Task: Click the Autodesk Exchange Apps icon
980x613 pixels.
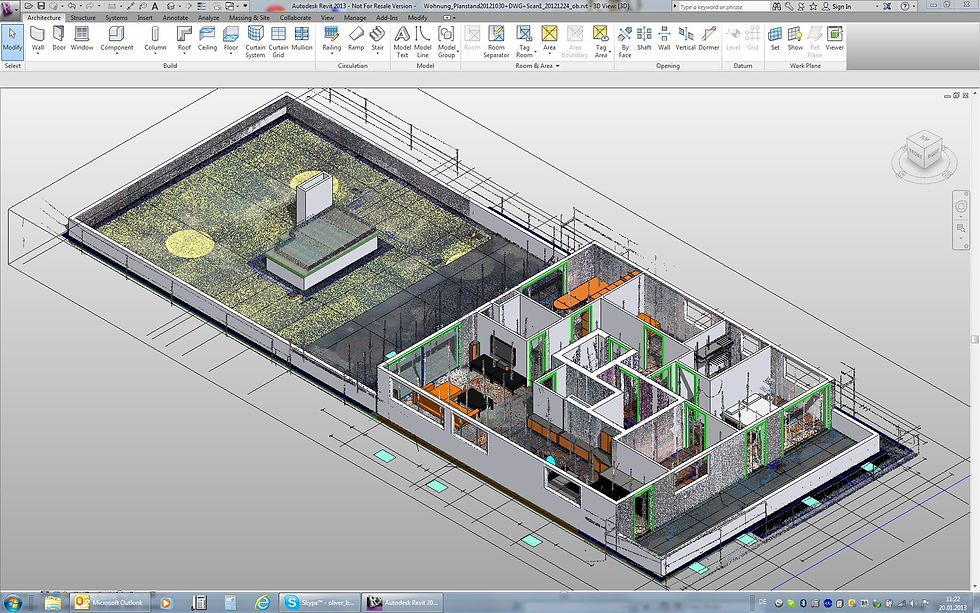Action: tap(887, 6)
